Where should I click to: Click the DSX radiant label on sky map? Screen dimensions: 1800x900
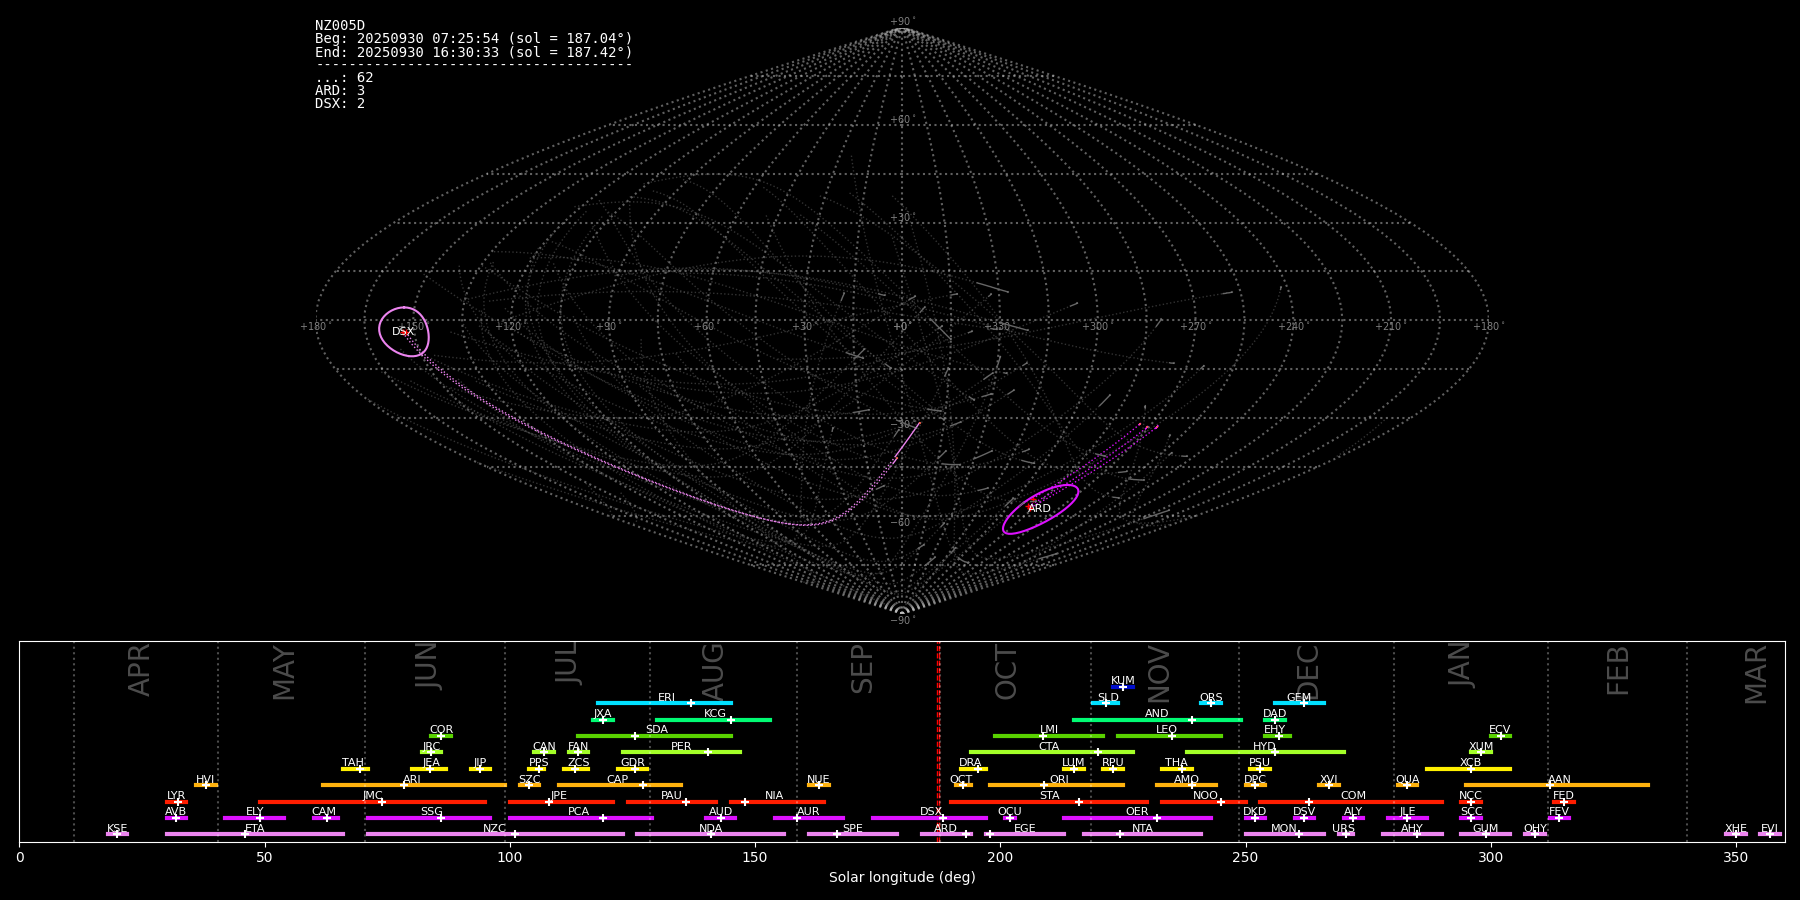coord(402,331)
